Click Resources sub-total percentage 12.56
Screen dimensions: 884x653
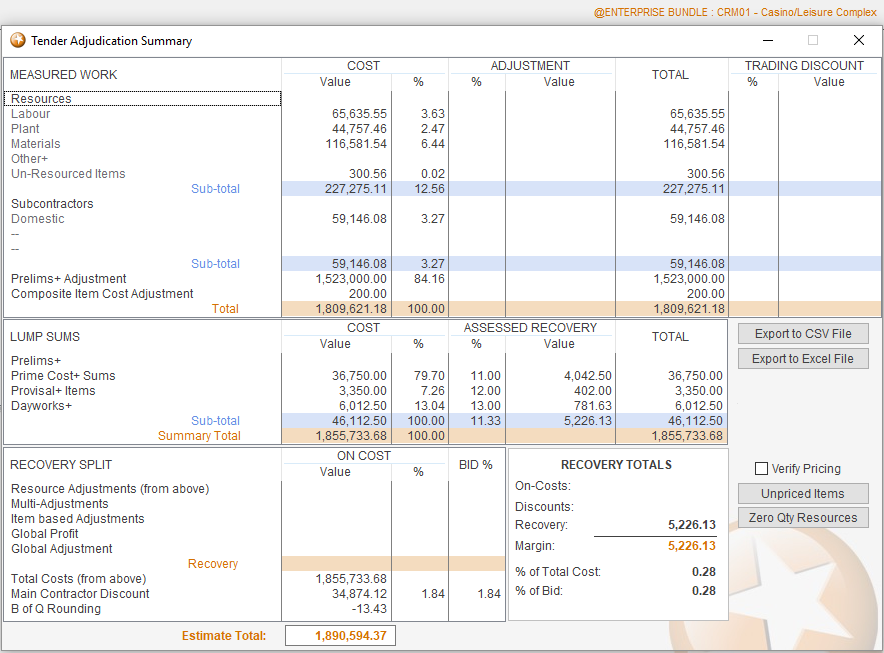[430, 189]
